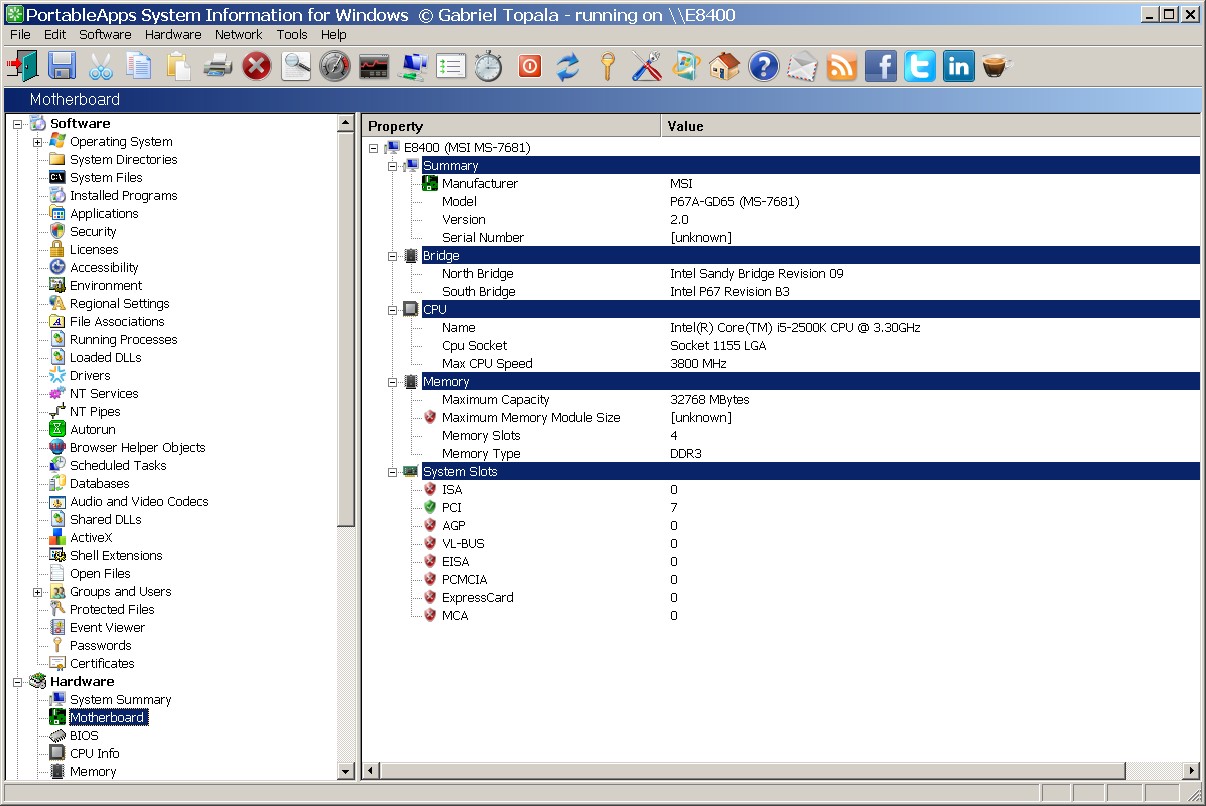
Task: Select Event Viewer in the tree
Action: tap(107, 628)
